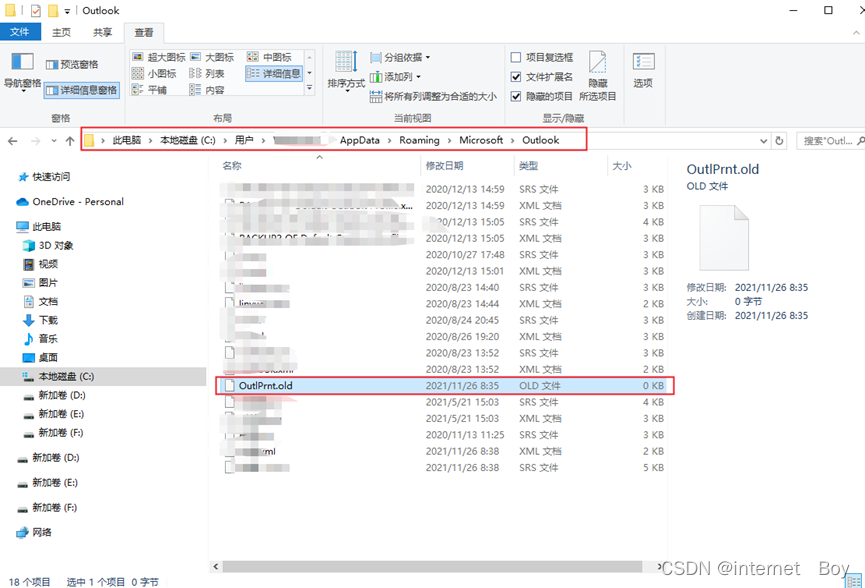The height and width of the screenshot is (588, 865).
Task: Open Group by (分组依据) dropdown
Action: pos(400,57)
